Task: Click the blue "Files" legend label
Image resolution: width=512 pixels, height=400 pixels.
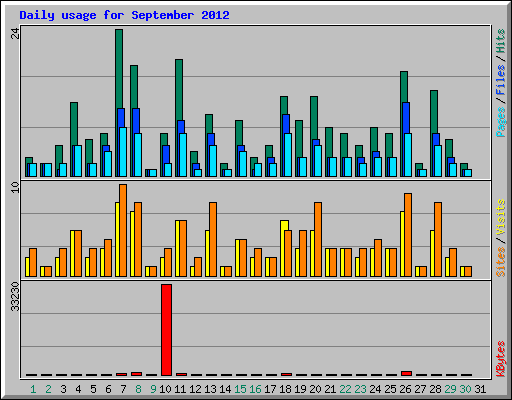Action: pos(500,80)
